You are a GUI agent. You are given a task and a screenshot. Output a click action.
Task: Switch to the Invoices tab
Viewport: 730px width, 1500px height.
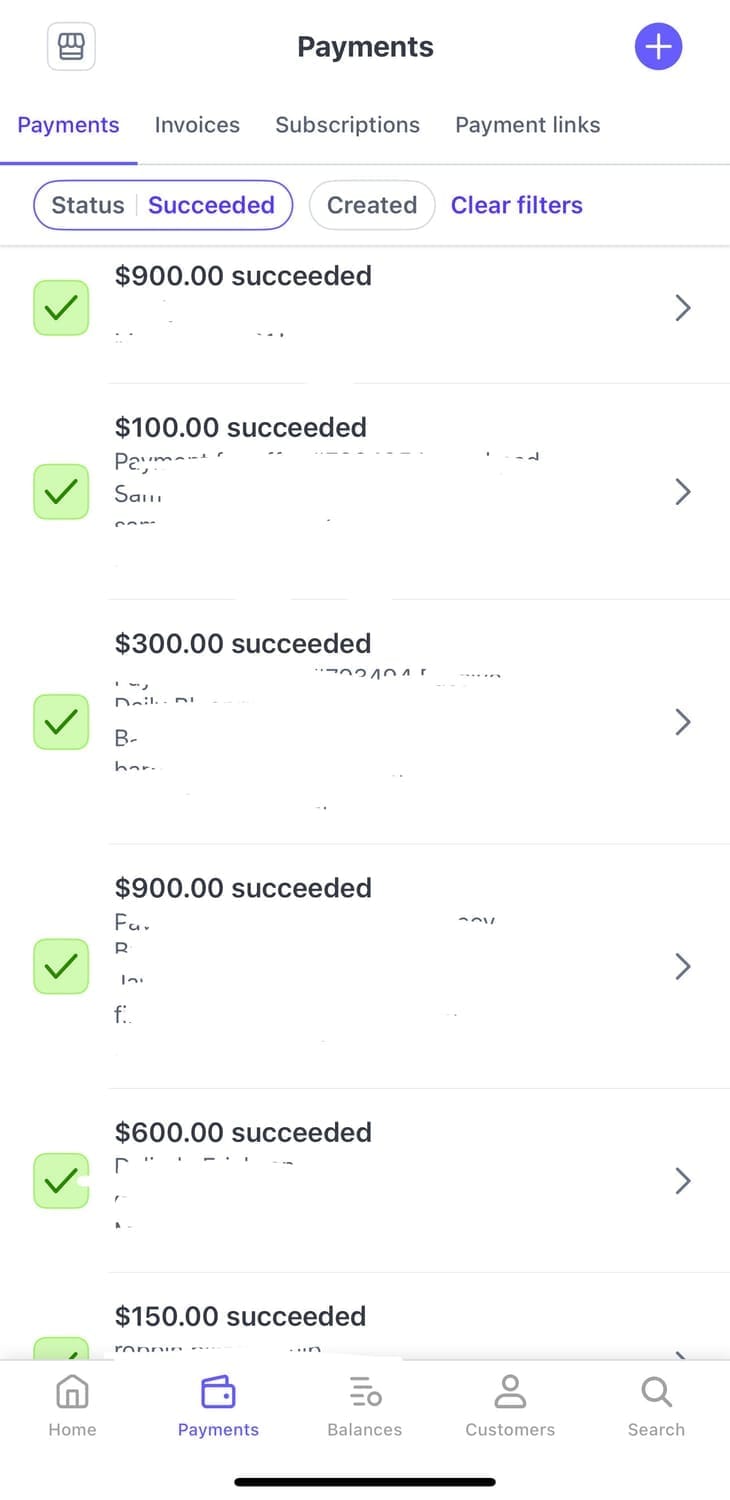[197, 125]
